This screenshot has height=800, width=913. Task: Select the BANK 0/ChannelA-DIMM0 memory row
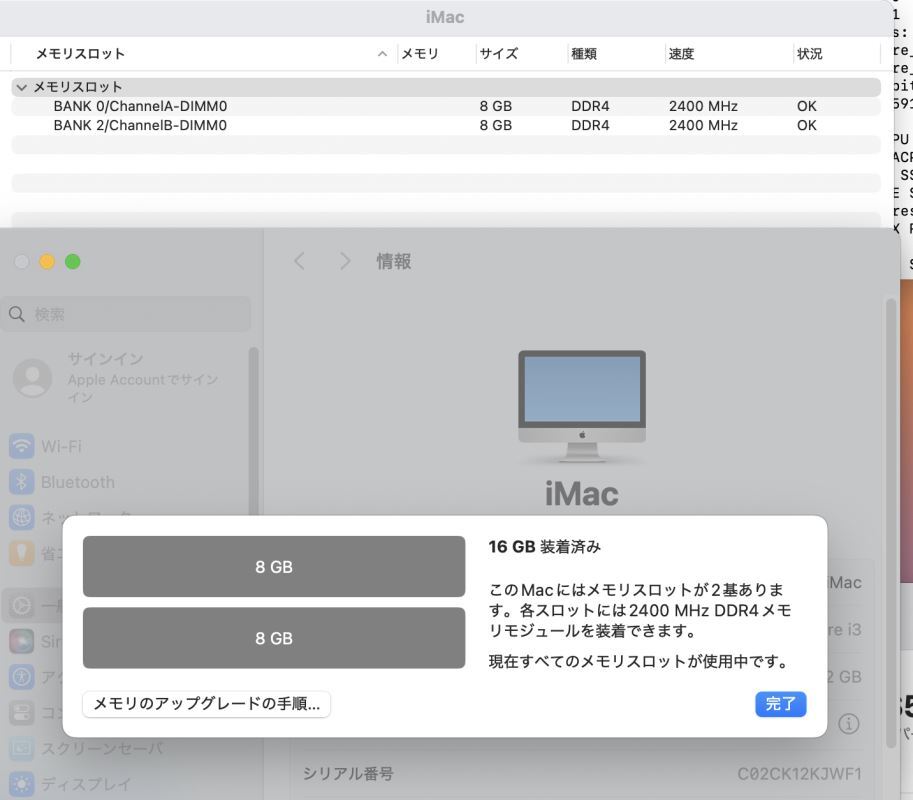click(140, 105)
